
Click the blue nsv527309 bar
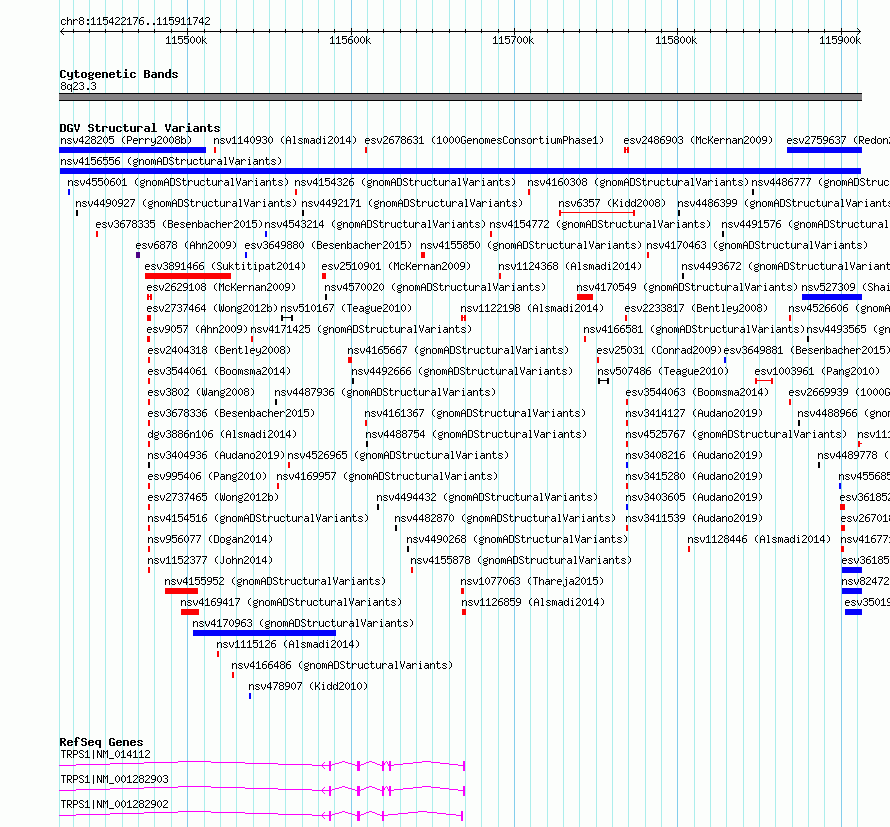click(832, 297)
